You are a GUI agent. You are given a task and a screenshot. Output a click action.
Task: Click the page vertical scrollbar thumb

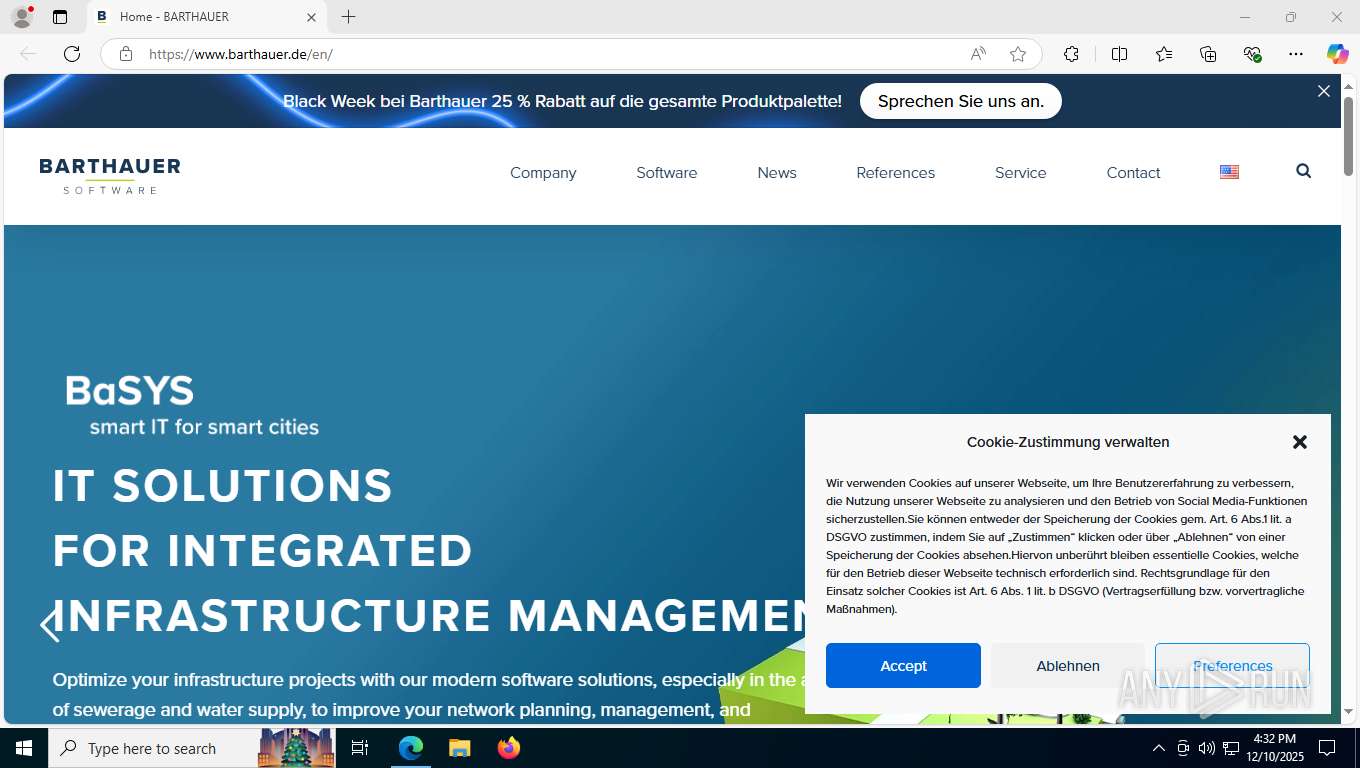1348,136
